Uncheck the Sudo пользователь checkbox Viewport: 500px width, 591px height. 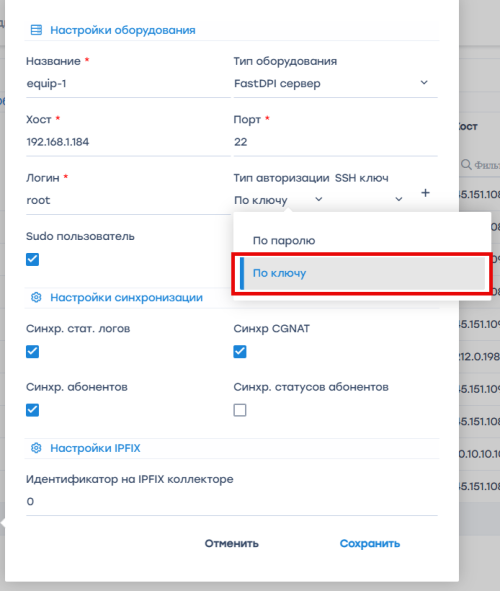pos(32,259)
